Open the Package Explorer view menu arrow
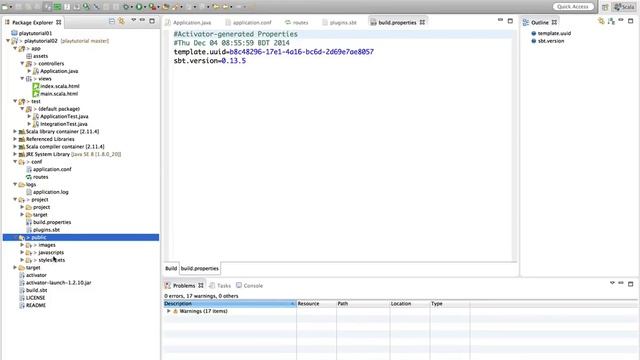Image resolution: width=640 pixels, height=360 pixels. click(133, 20)
